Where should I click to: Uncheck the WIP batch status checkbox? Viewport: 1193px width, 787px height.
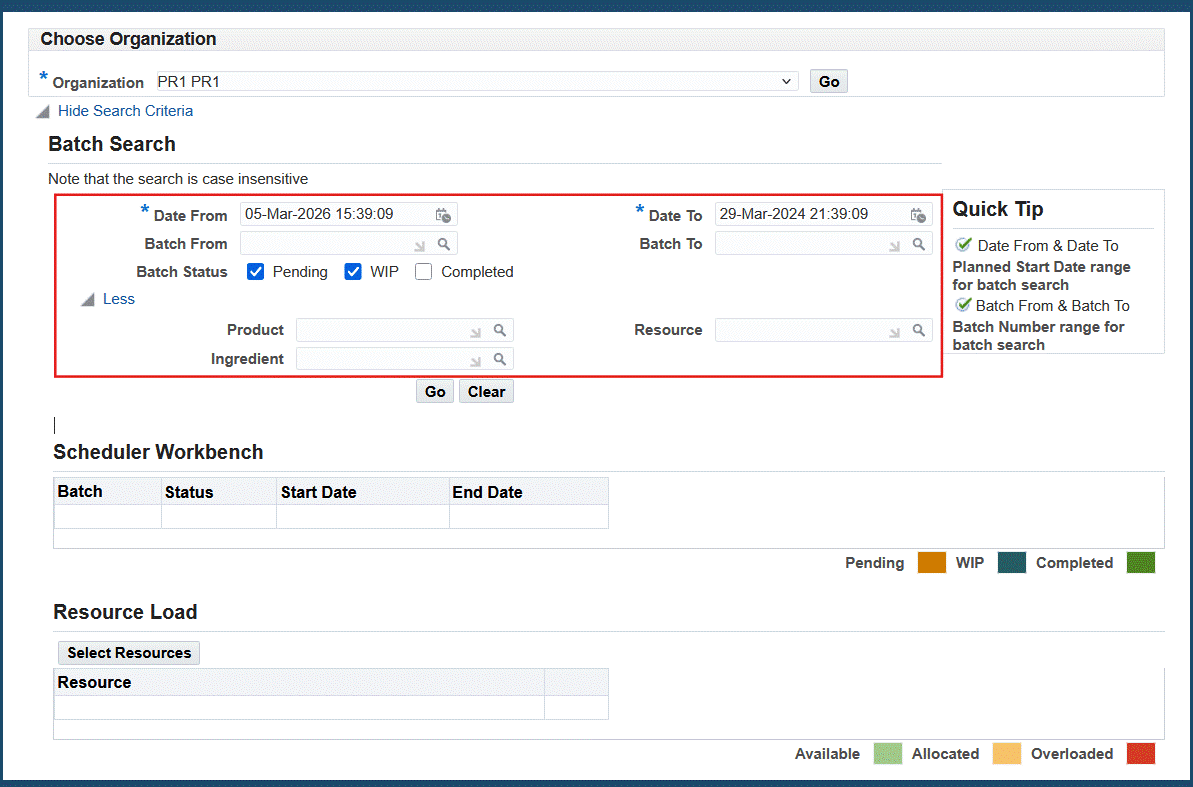click(353, 272)
